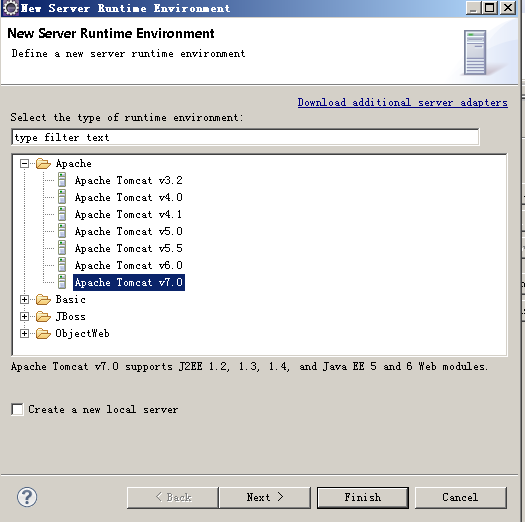Click the ObjectWeb folder icon
Viewport: 525px width, 522px height.
43,333
